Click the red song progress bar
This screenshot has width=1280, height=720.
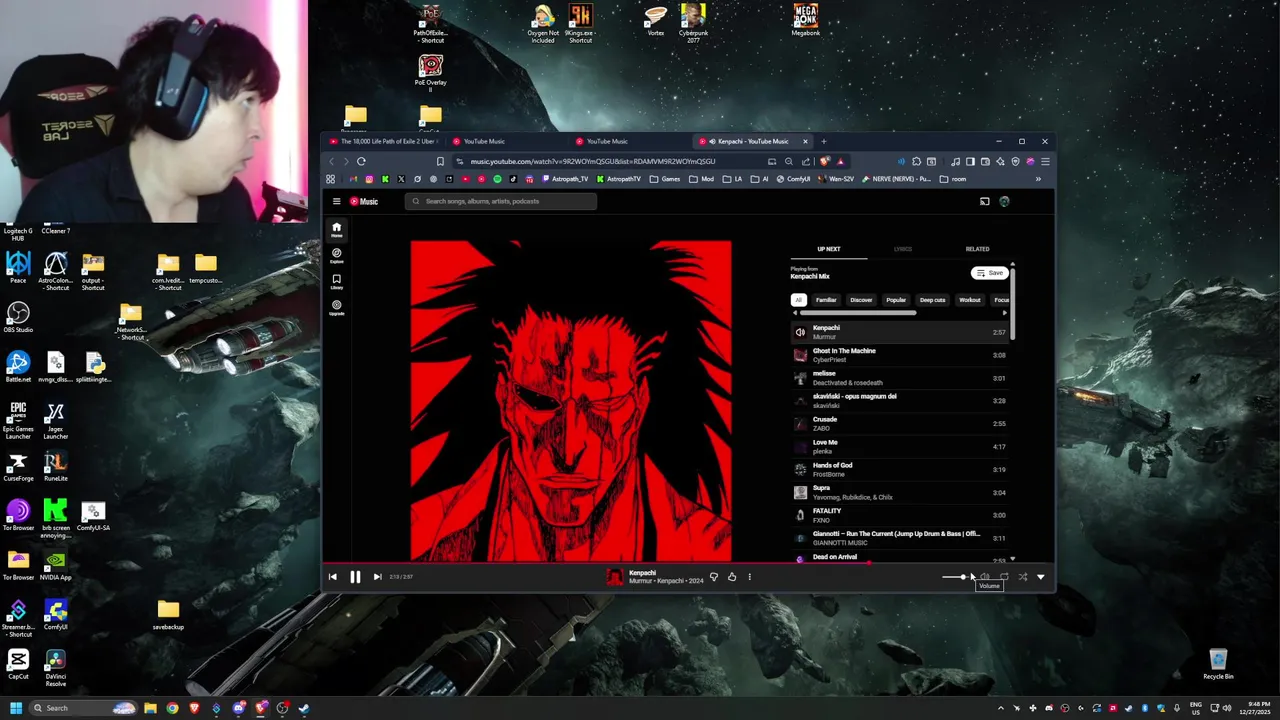click(x=595, y=563)
